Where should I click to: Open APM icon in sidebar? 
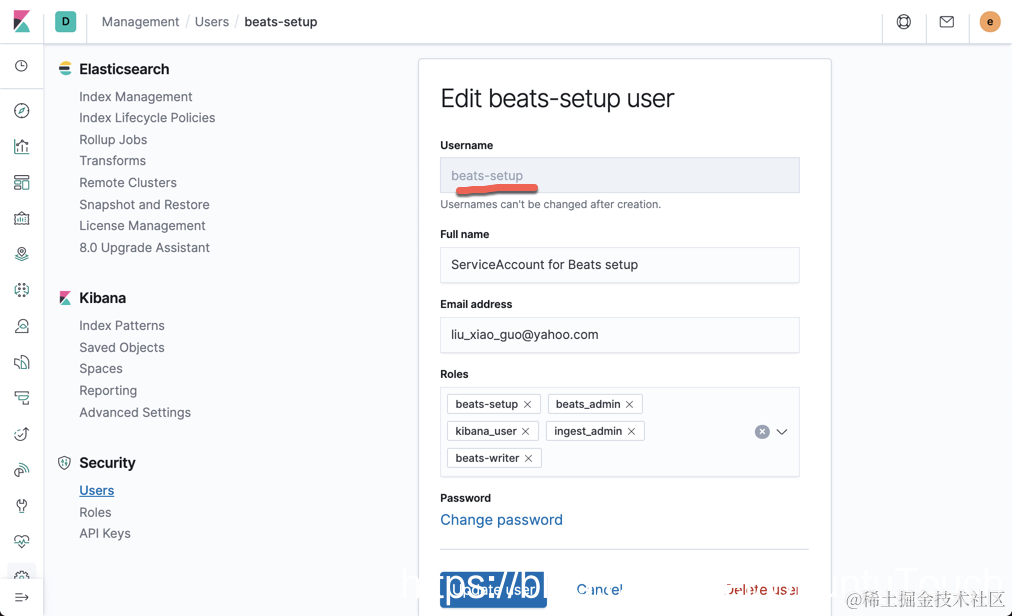pyautogui.click(x=21, y=398)
